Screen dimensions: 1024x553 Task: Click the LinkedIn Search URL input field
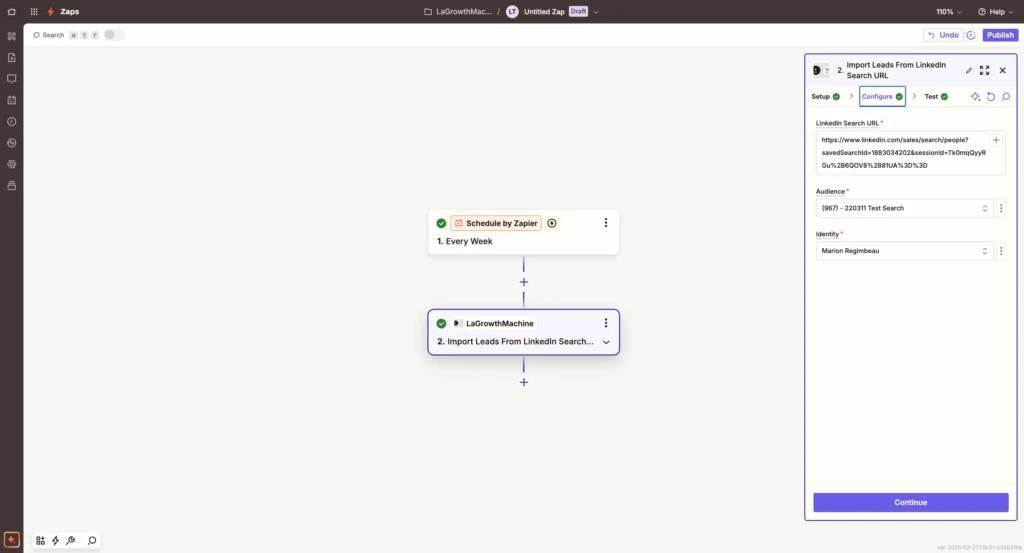[900, 152]
